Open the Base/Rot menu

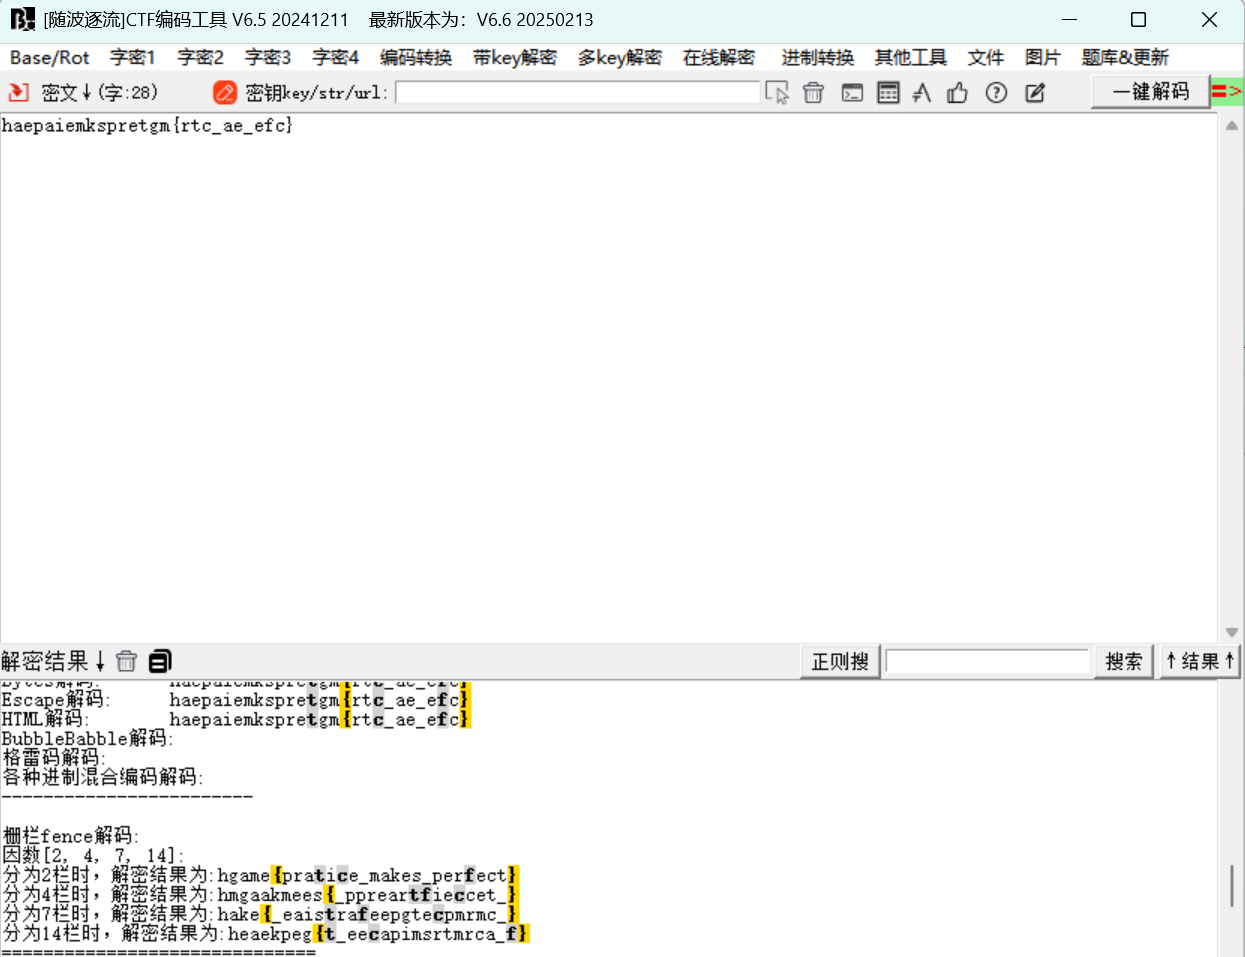coord(49,57)
